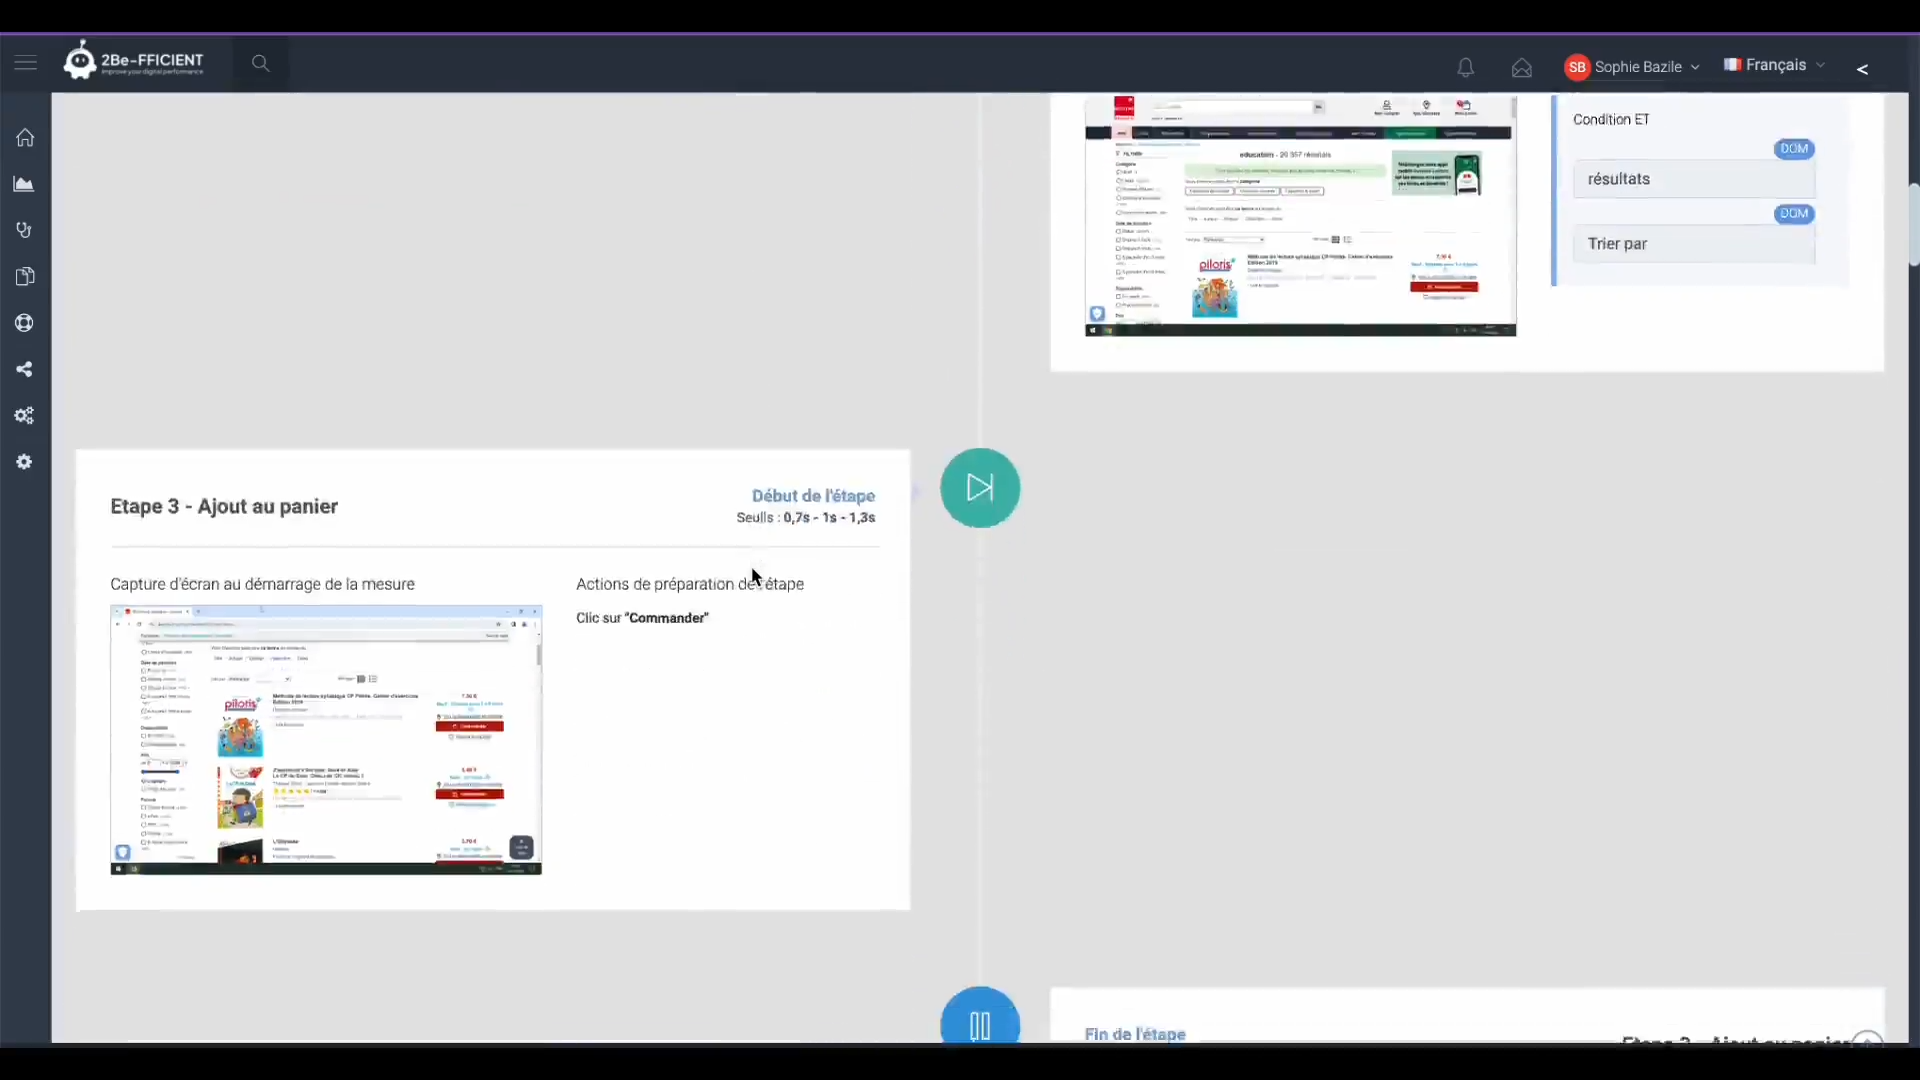This screenshot has width=1920, height=1080.
Task: Click the stethoscope diagnostic icon
Action: pyautogui.click(x=25, y=230)
